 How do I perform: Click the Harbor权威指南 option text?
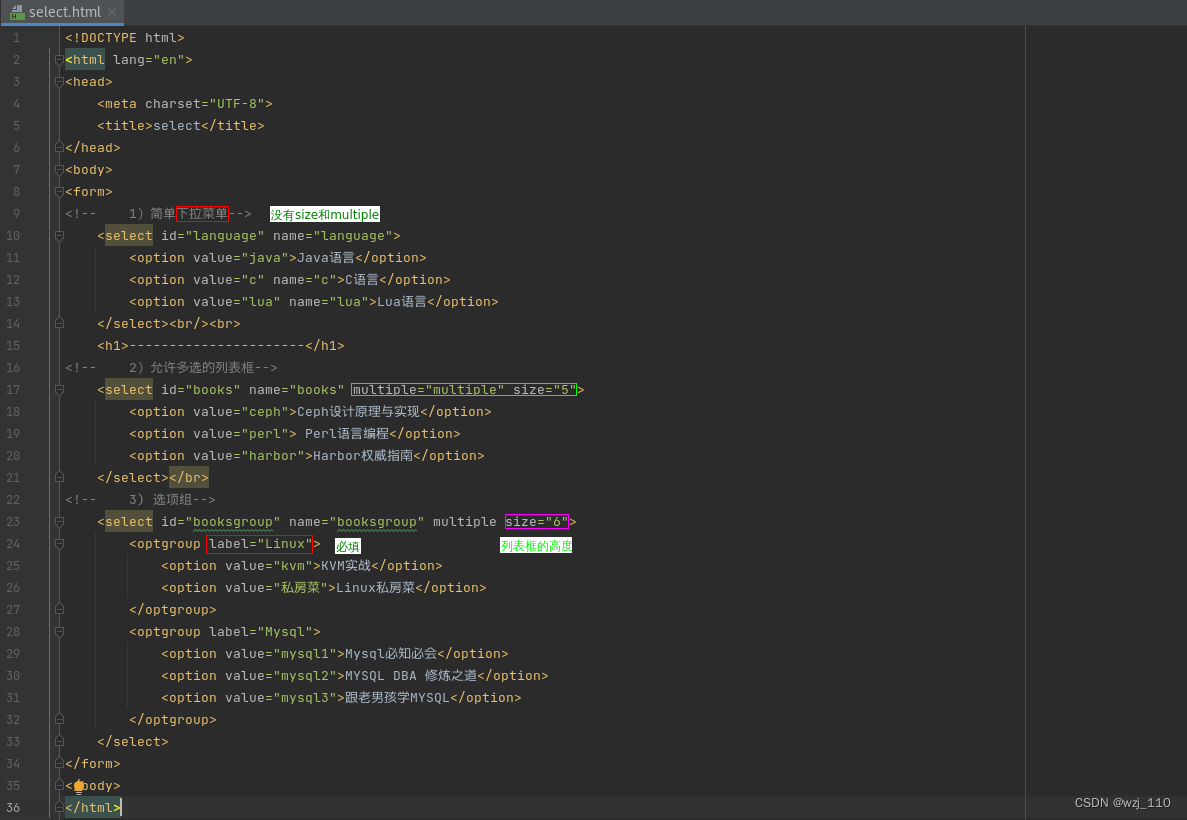click(363, 456)
